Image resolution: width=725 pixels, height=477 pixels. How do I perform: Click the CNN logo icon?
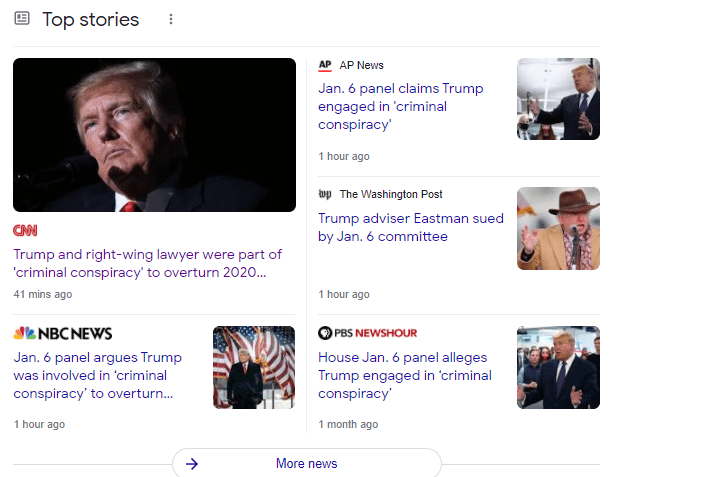point(26,230)
